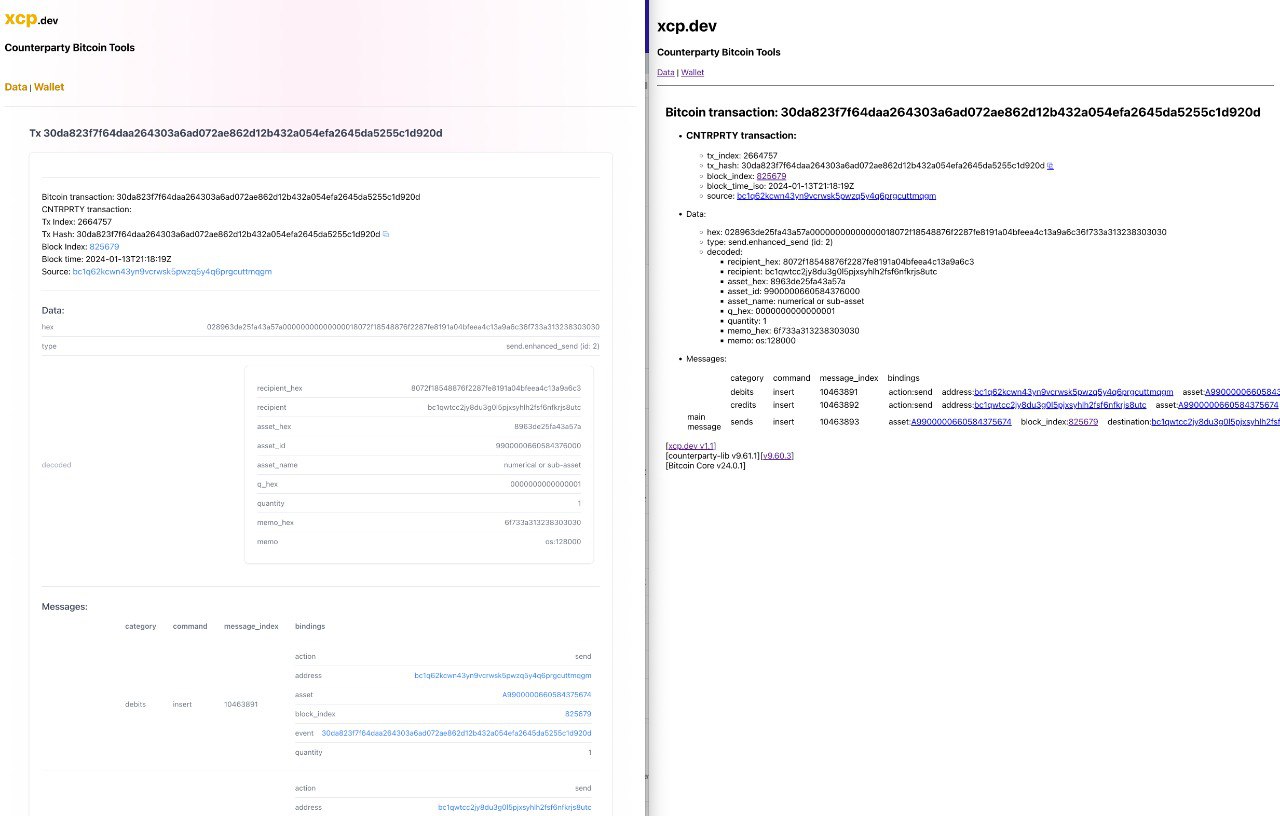1280x816 pixels.
Task: Open Source address link in left page
Action: [172, 271]
